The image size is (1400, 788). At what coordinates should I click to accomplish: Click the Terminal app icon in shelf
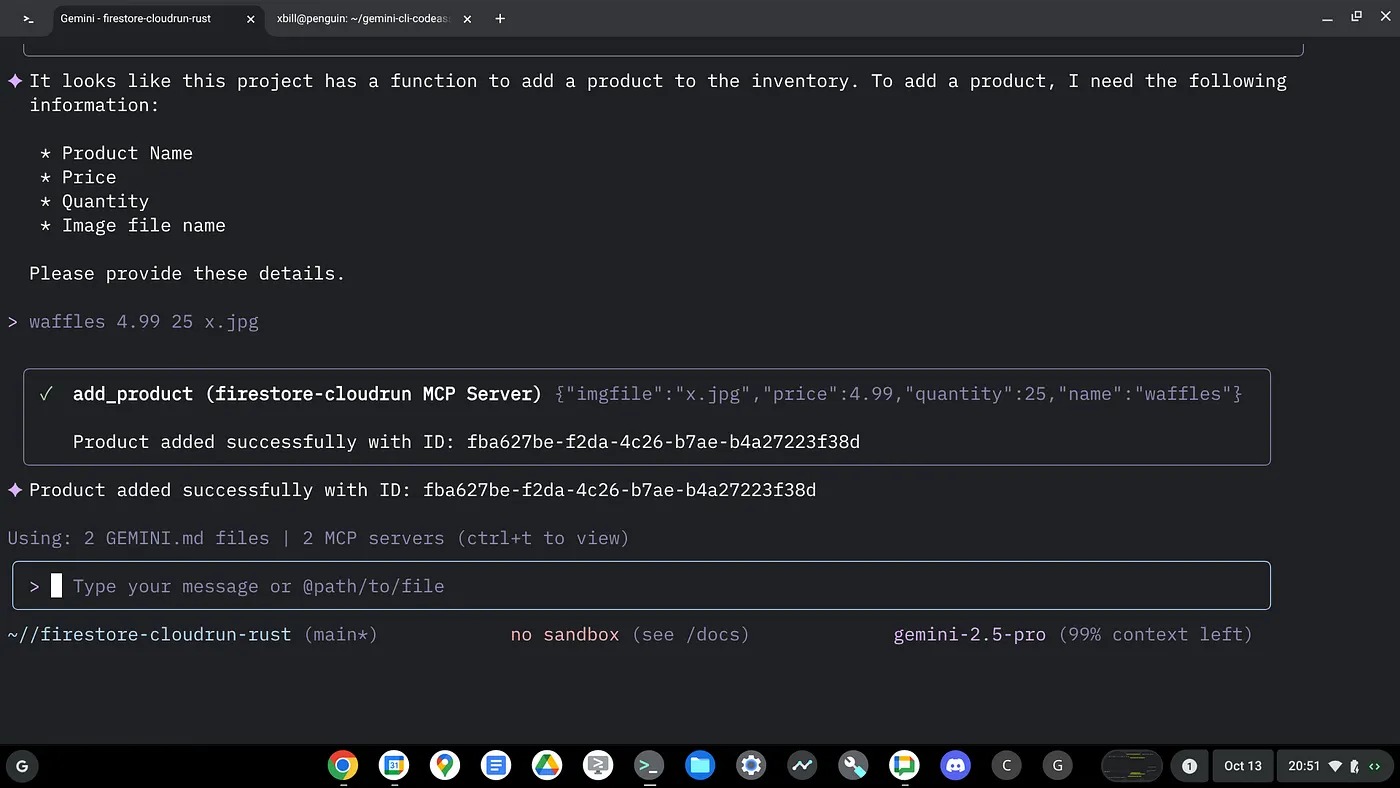coord(649,766)
